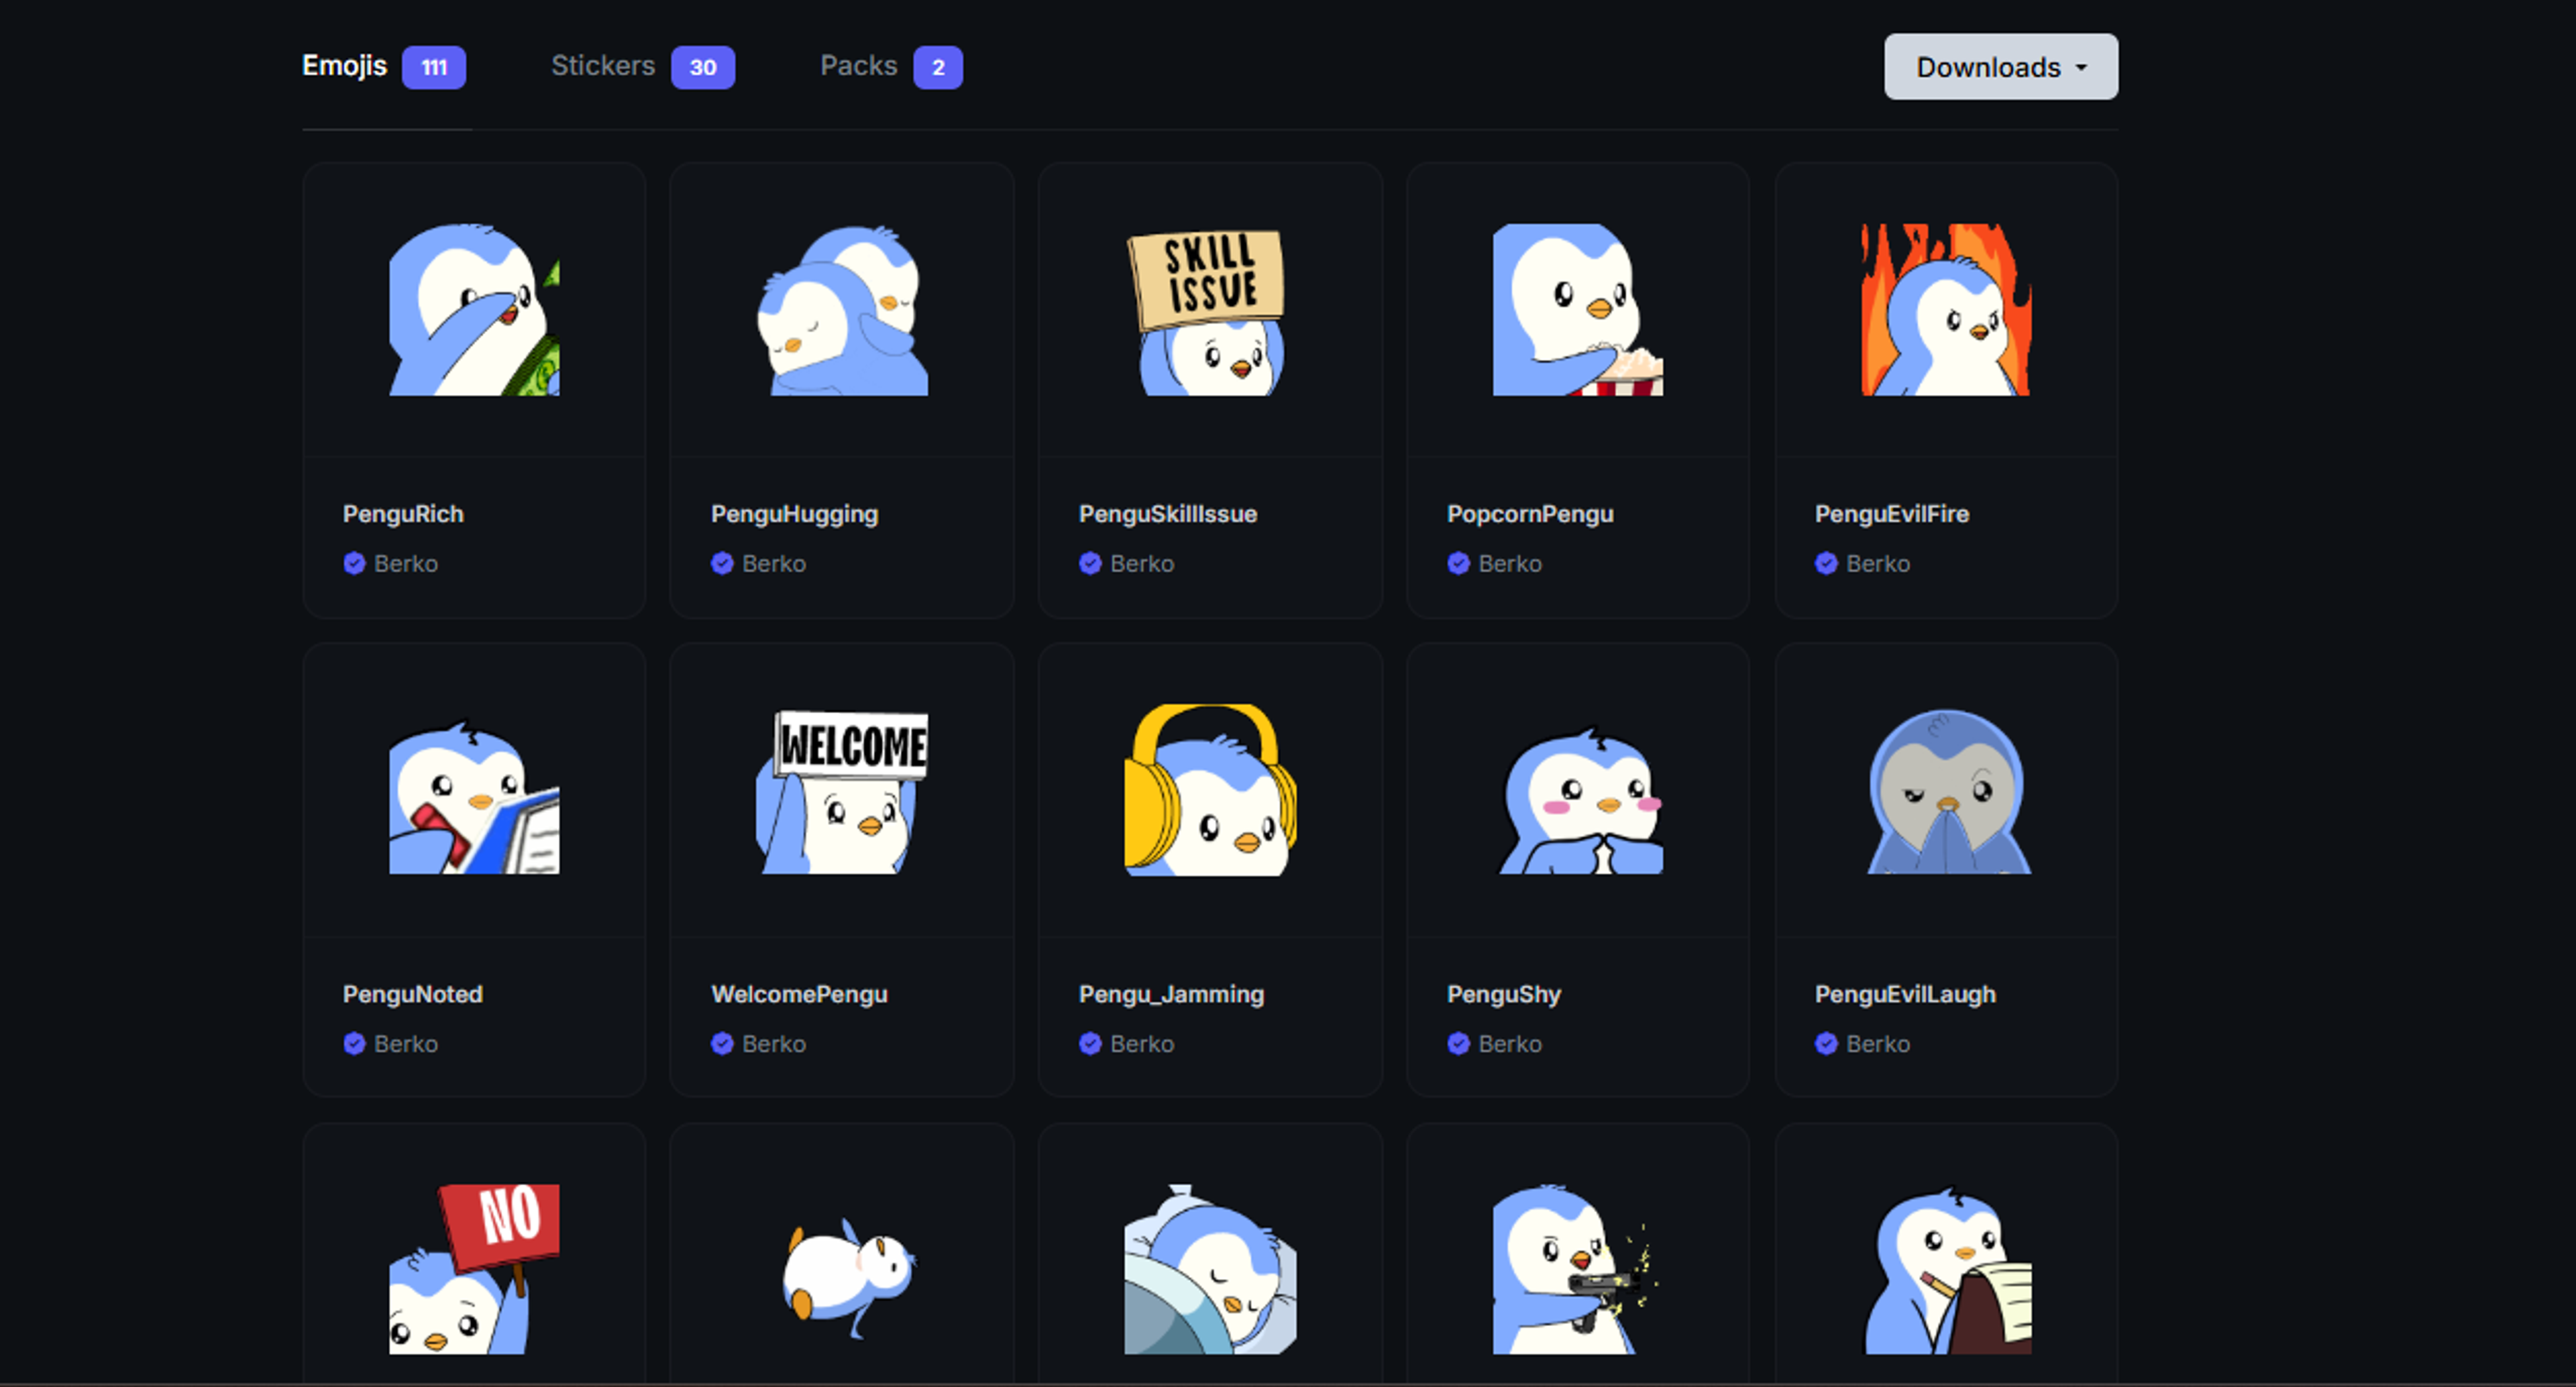Select the PenguEvilFire flaming emoji
The width and height of the screenshot is (2576, 1387).
(1946, 309)
